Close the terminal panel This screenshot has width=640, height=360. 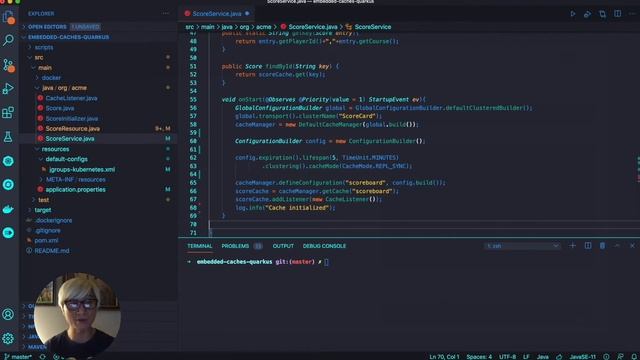point(632,246)
